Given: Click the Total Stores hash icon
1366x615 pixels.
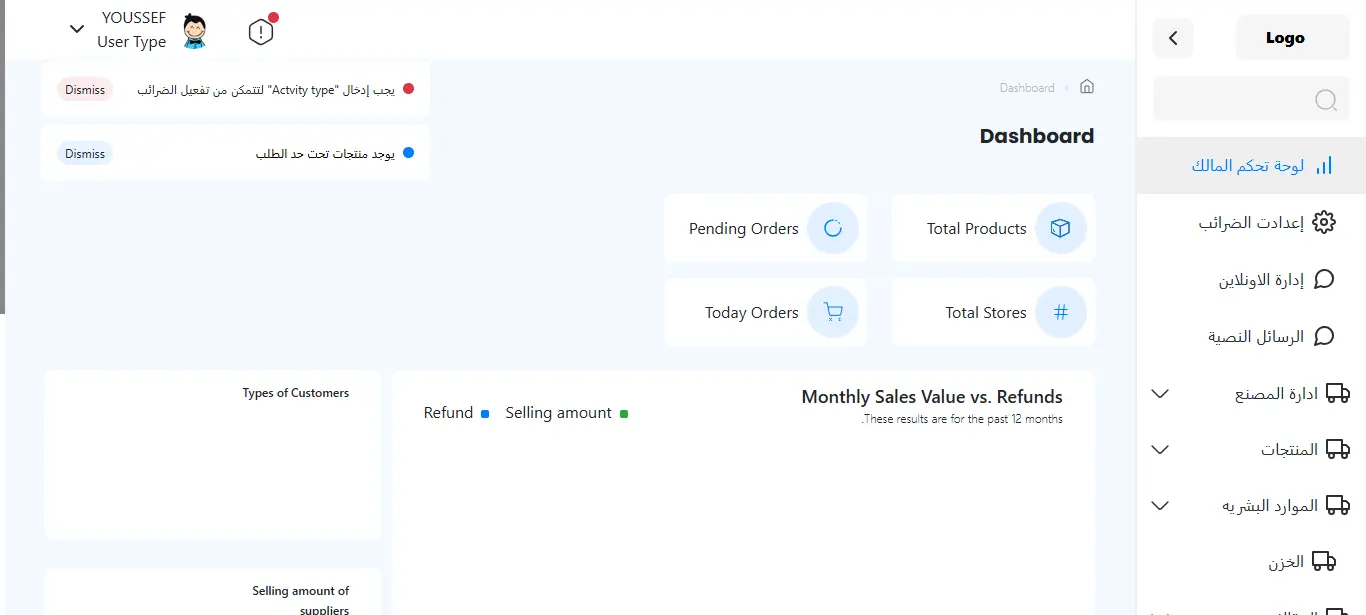Looking at the screenshot, I should click(x=1060, y=312).
